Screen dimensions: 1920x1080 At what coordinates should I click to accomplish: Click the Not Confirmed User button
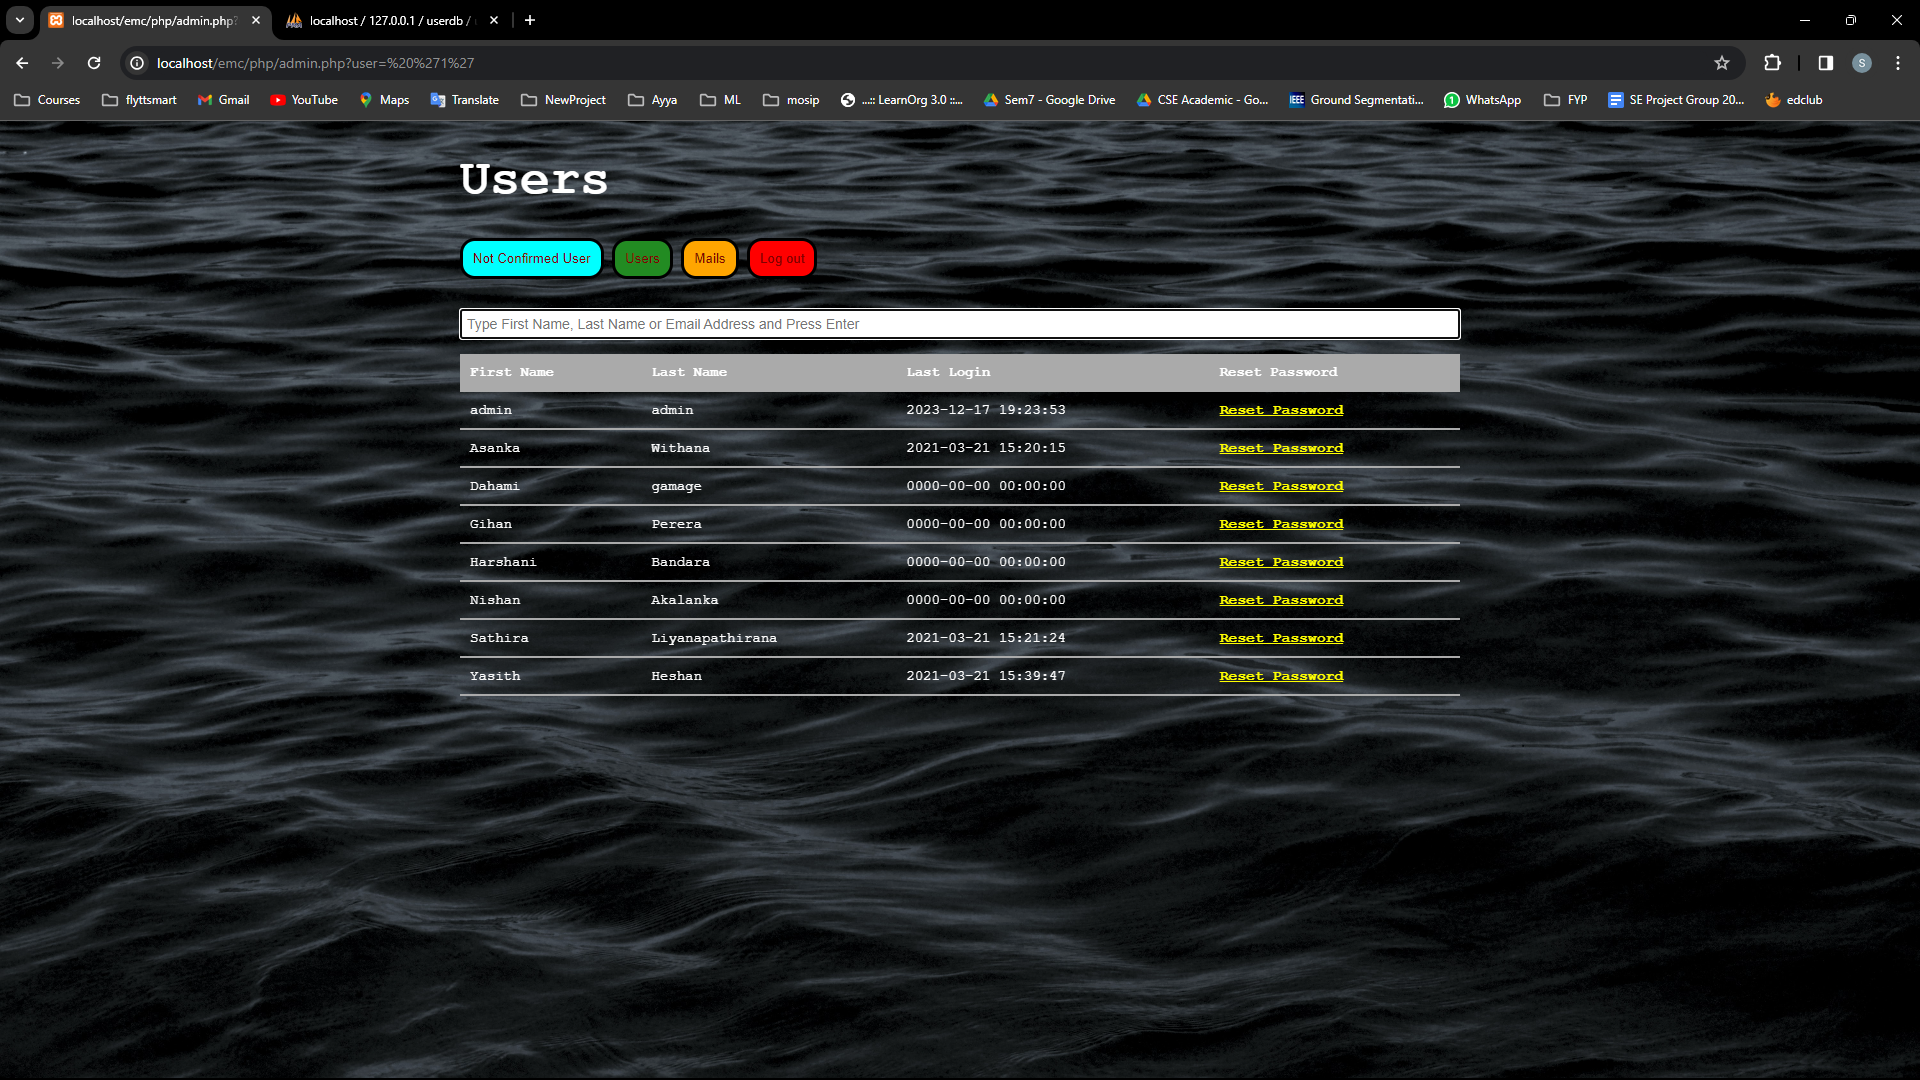pos(532,259)
